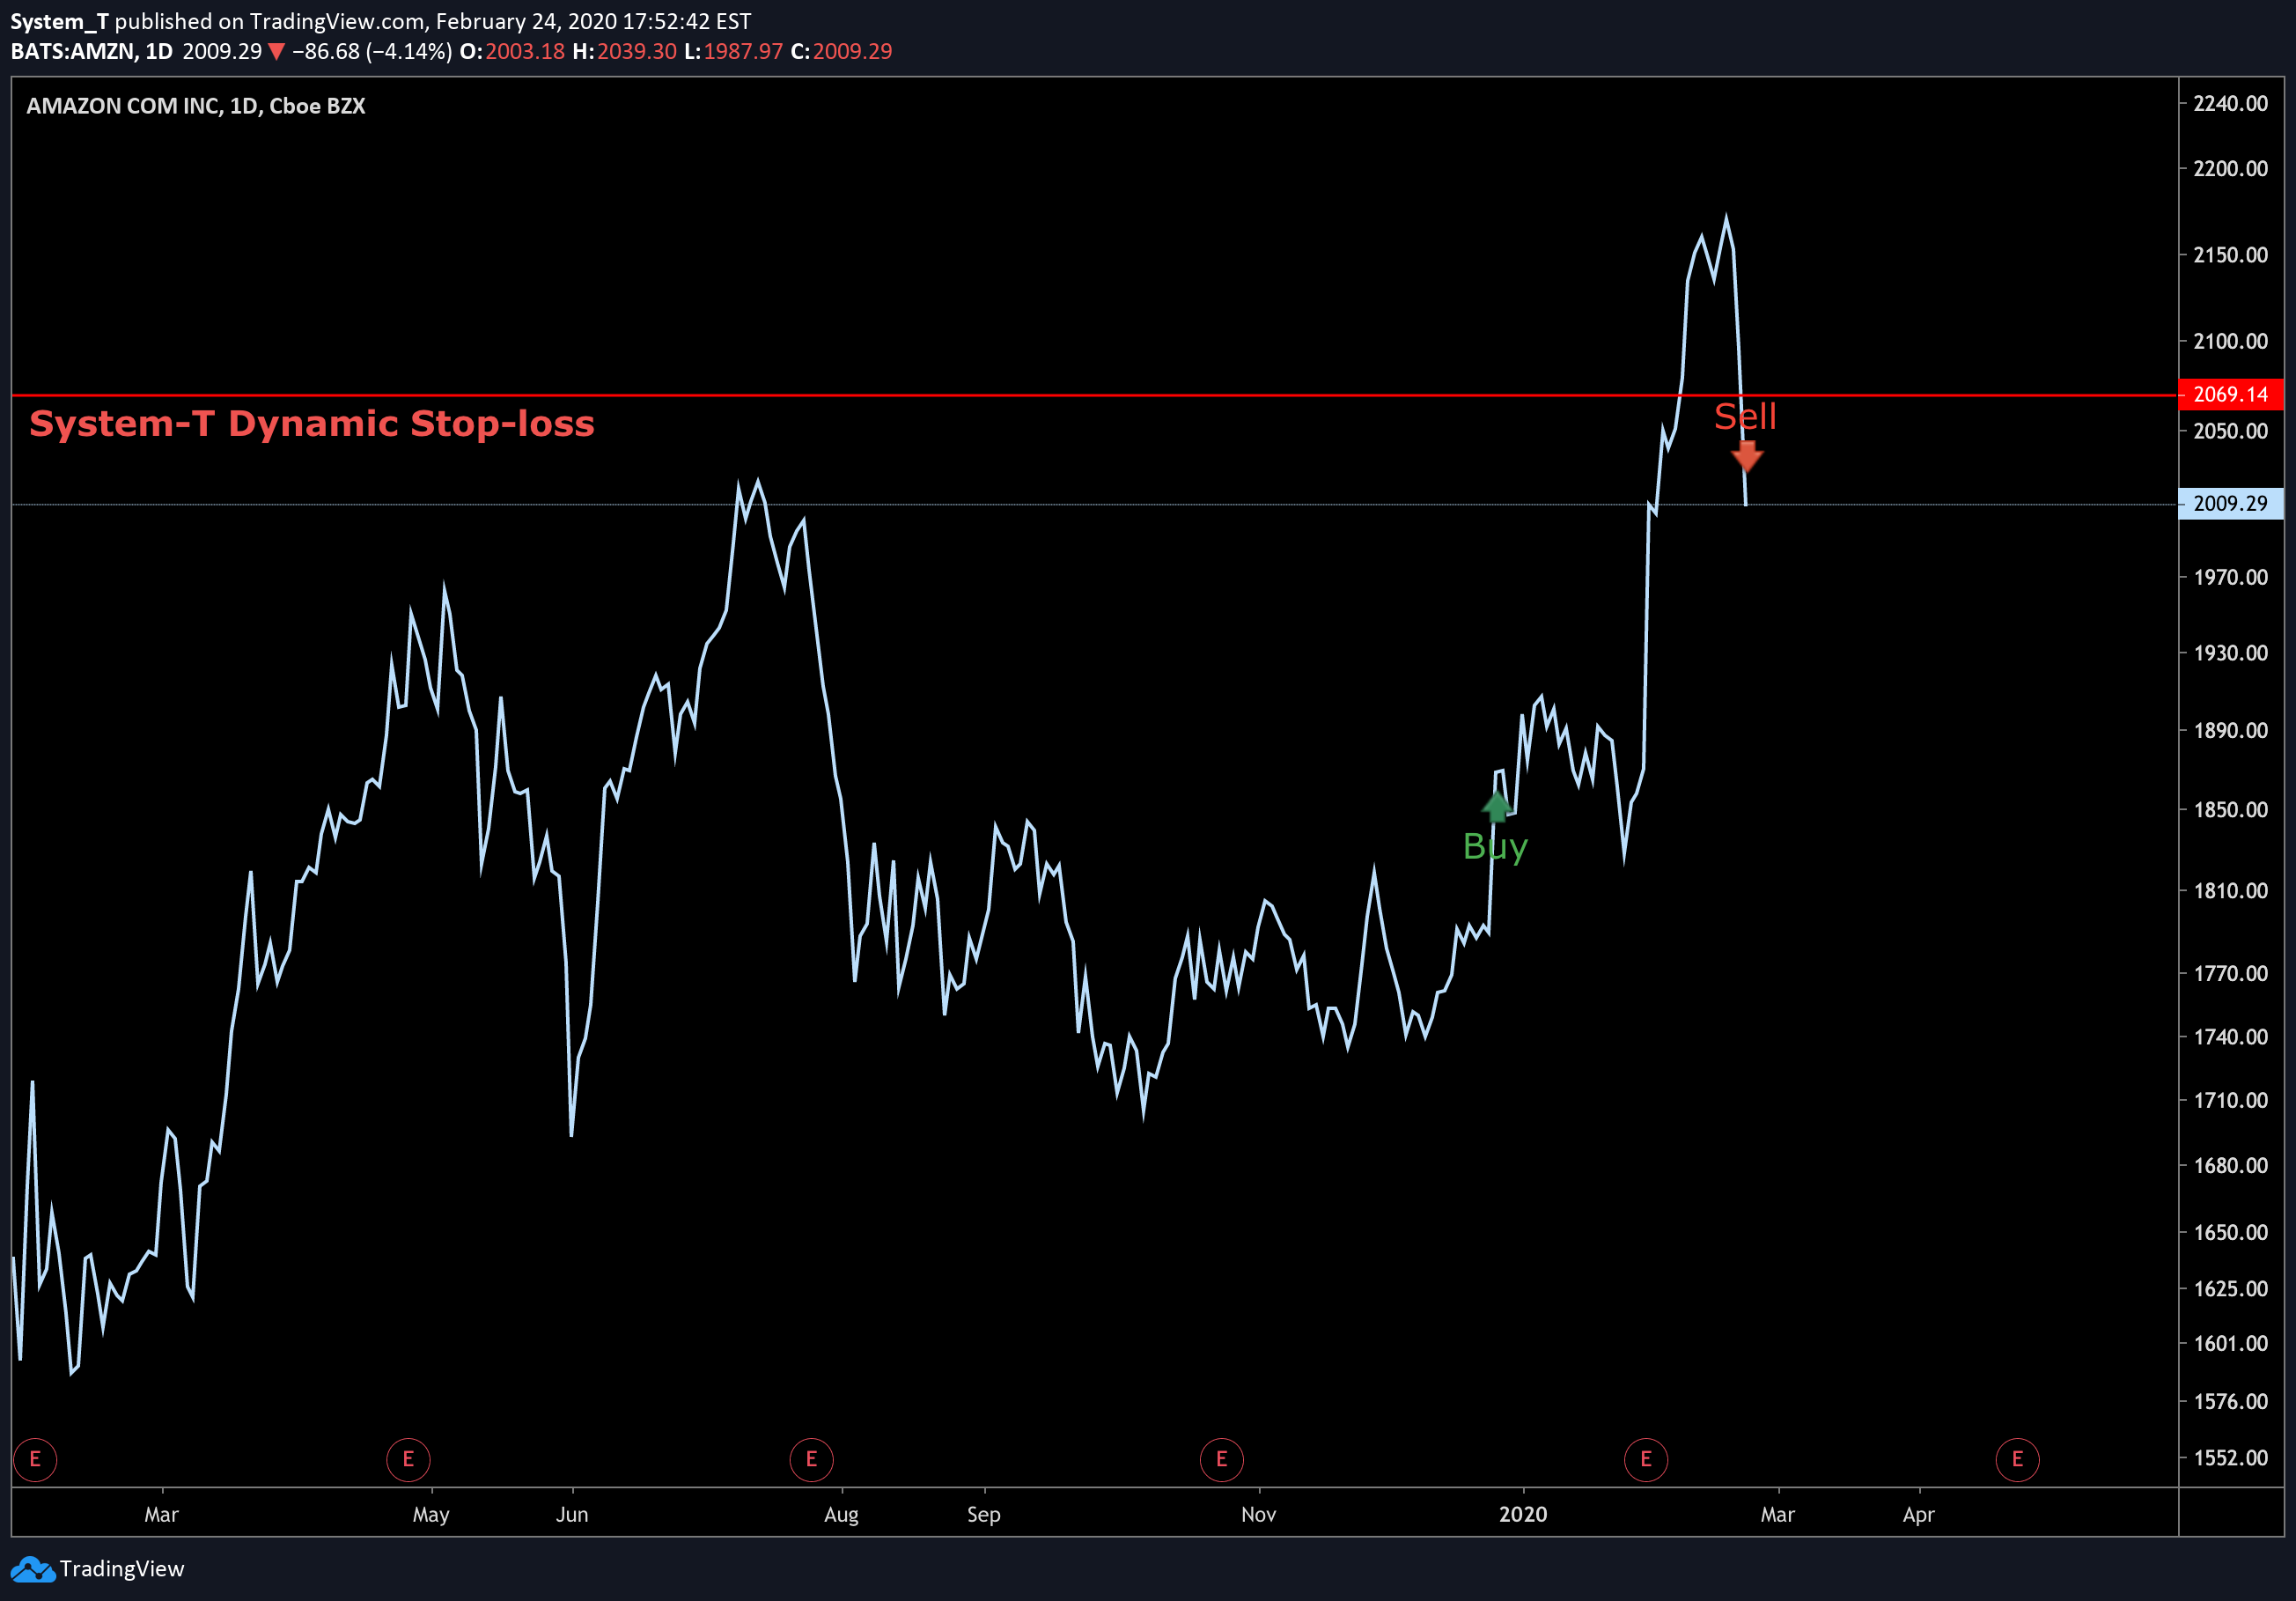Click the 1810.00 price axis label
This screenshot has width=2296, height=1601.
2231,890
